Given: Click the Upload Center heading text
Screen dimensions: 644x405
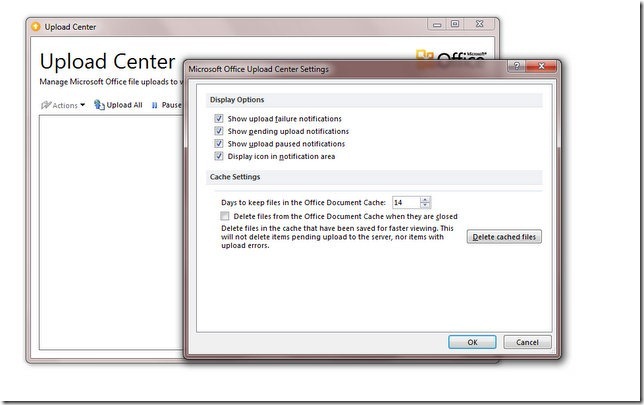Looking at the screenshot, I should [107, 62].
